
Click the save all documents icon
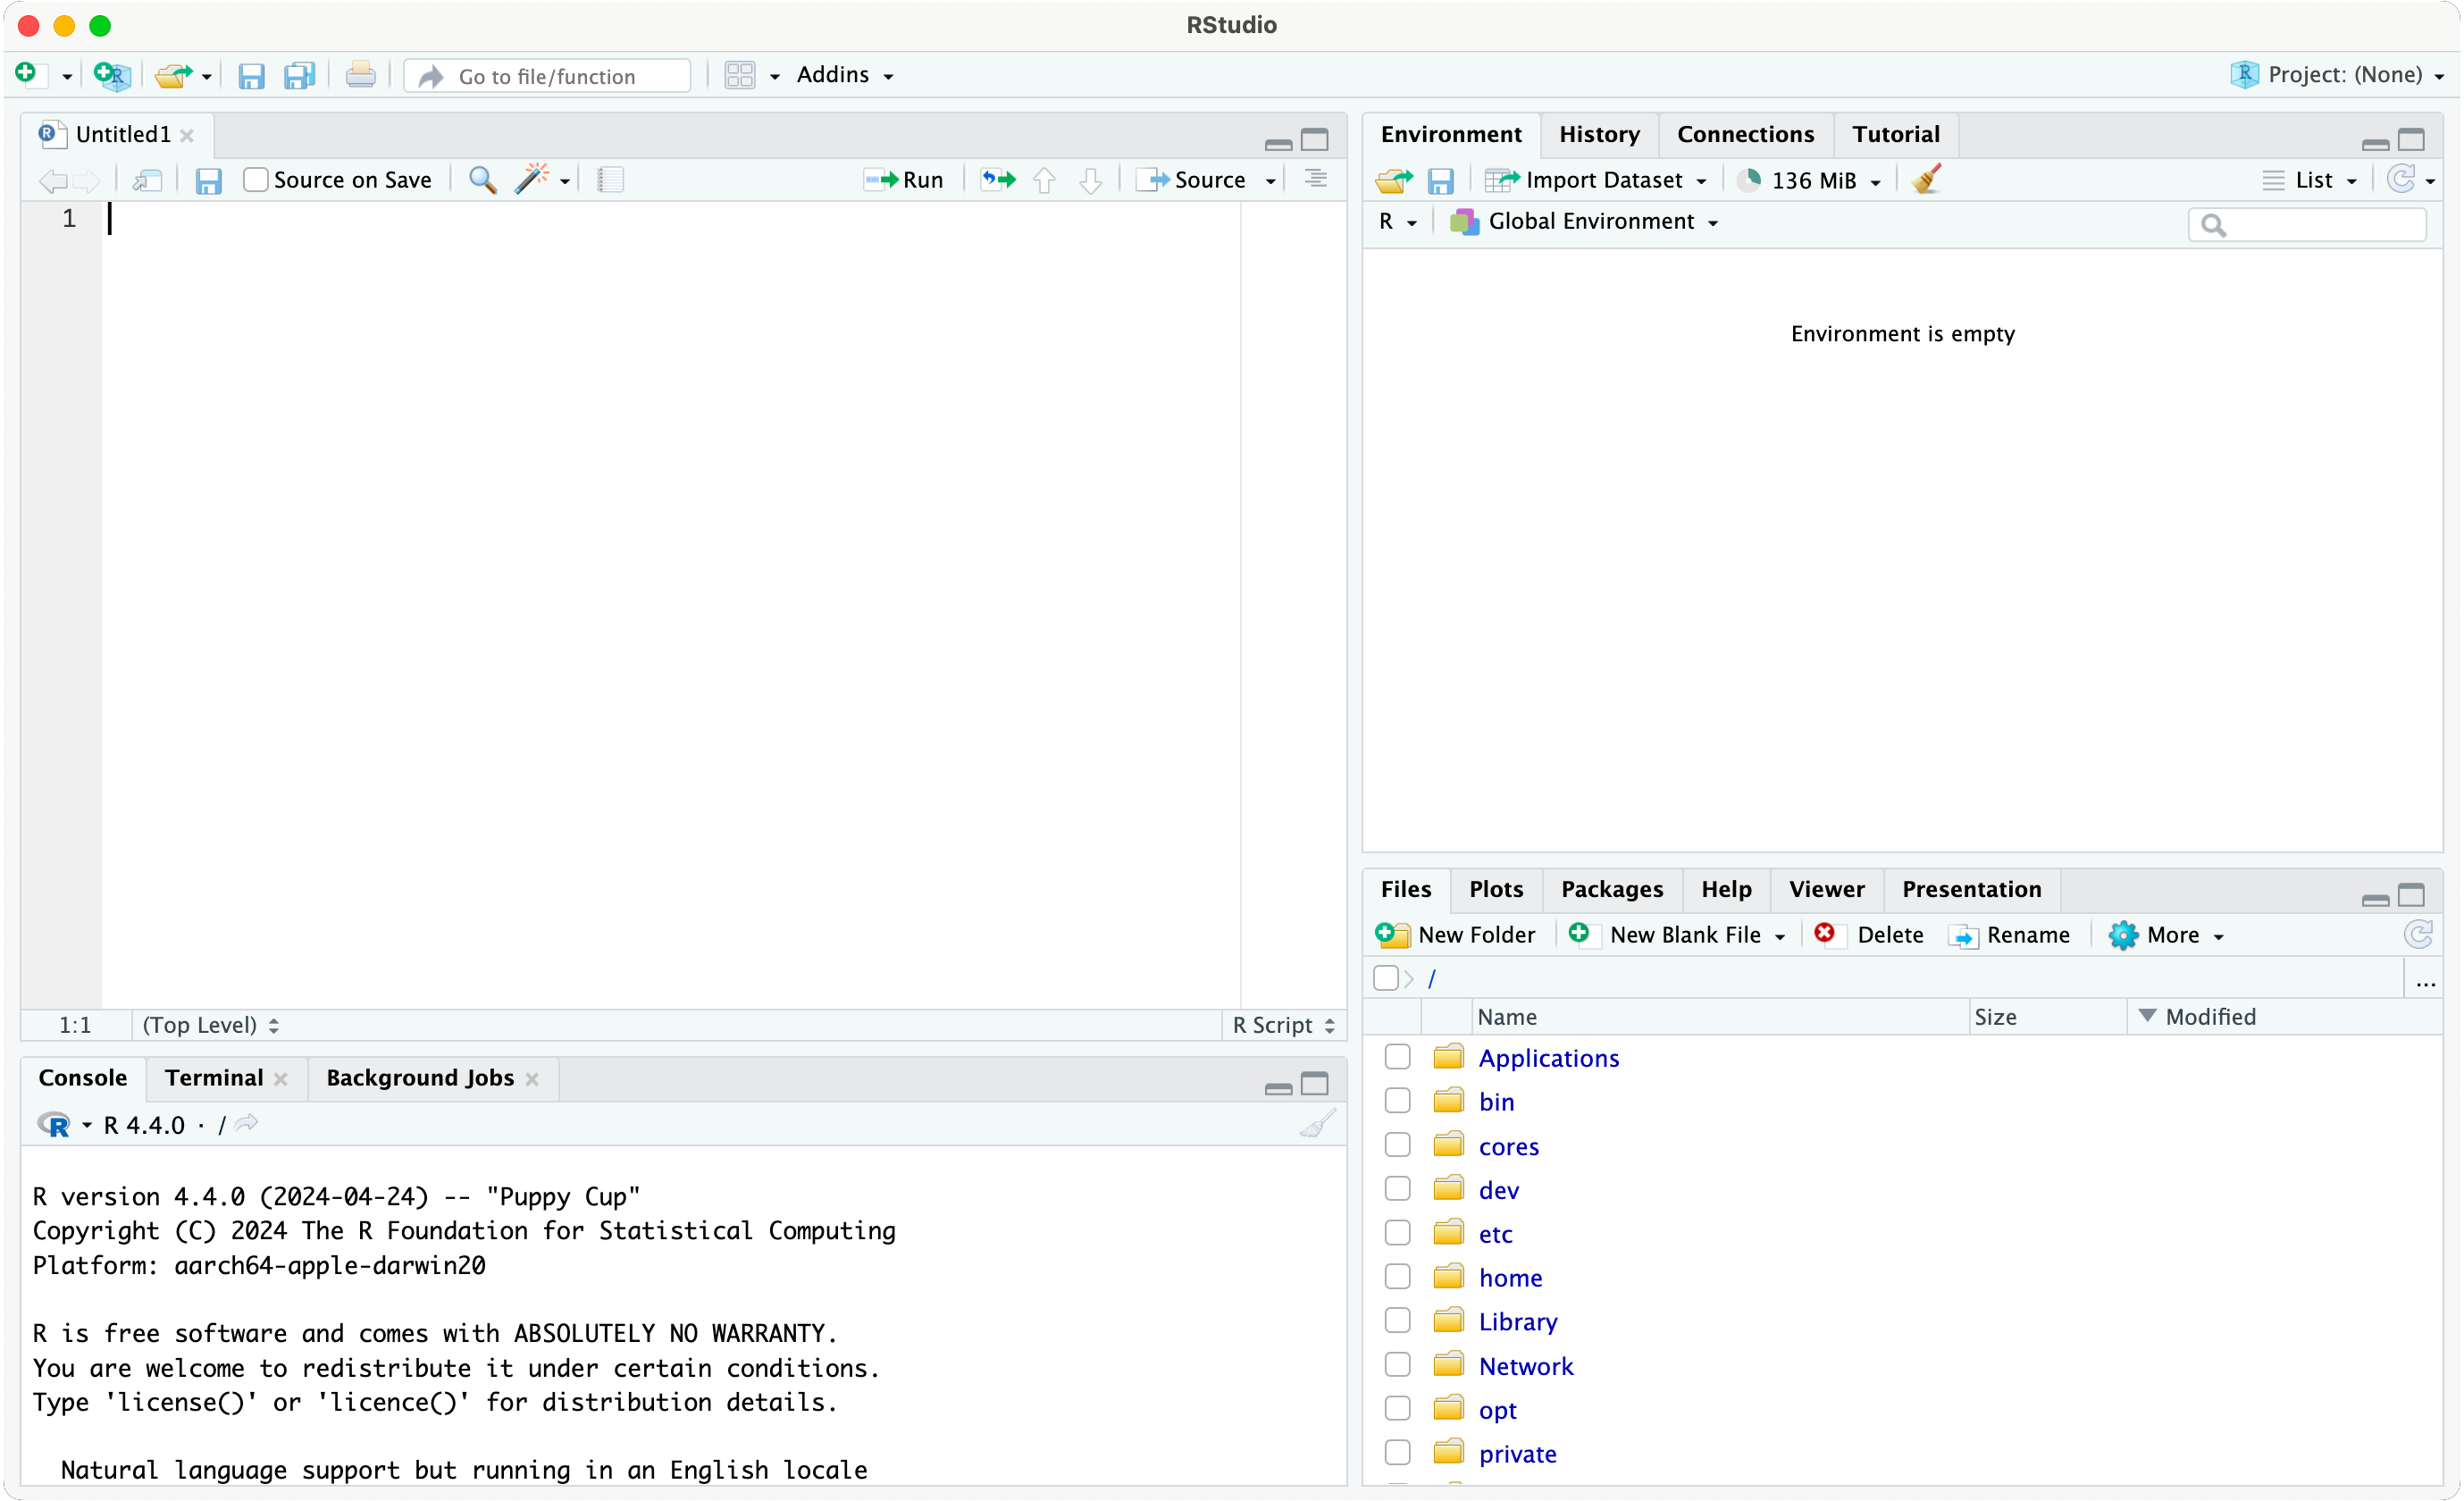tap(299, 76)
